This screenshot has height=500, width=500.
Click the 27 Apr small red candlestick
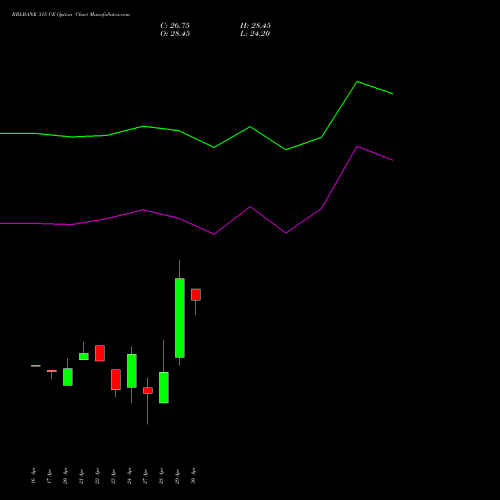148,390
